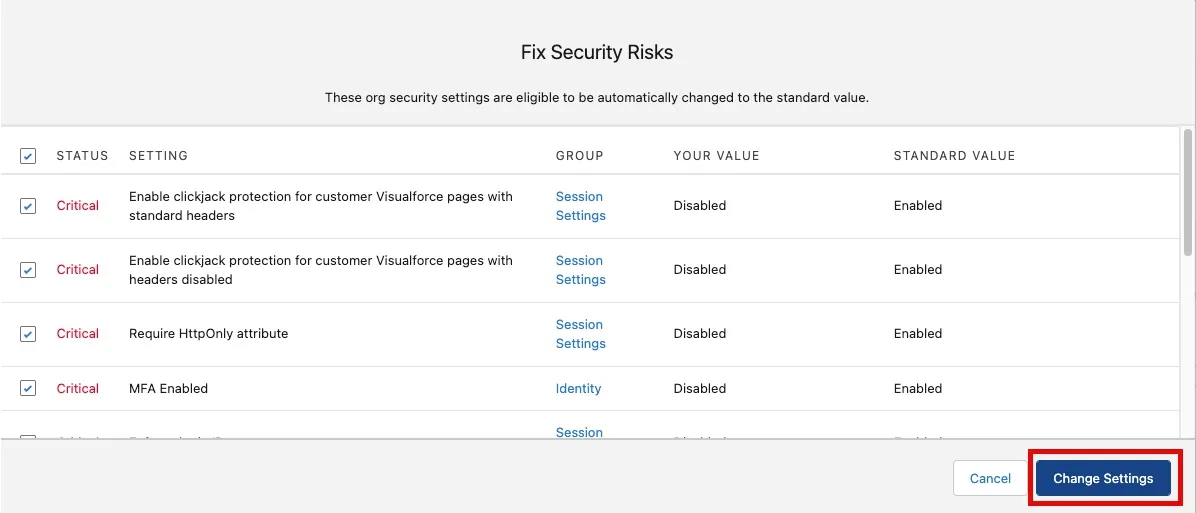Click the Cancel button
Image resolution: width=1196 pixels, height=513 pixels.
(990, 479)
